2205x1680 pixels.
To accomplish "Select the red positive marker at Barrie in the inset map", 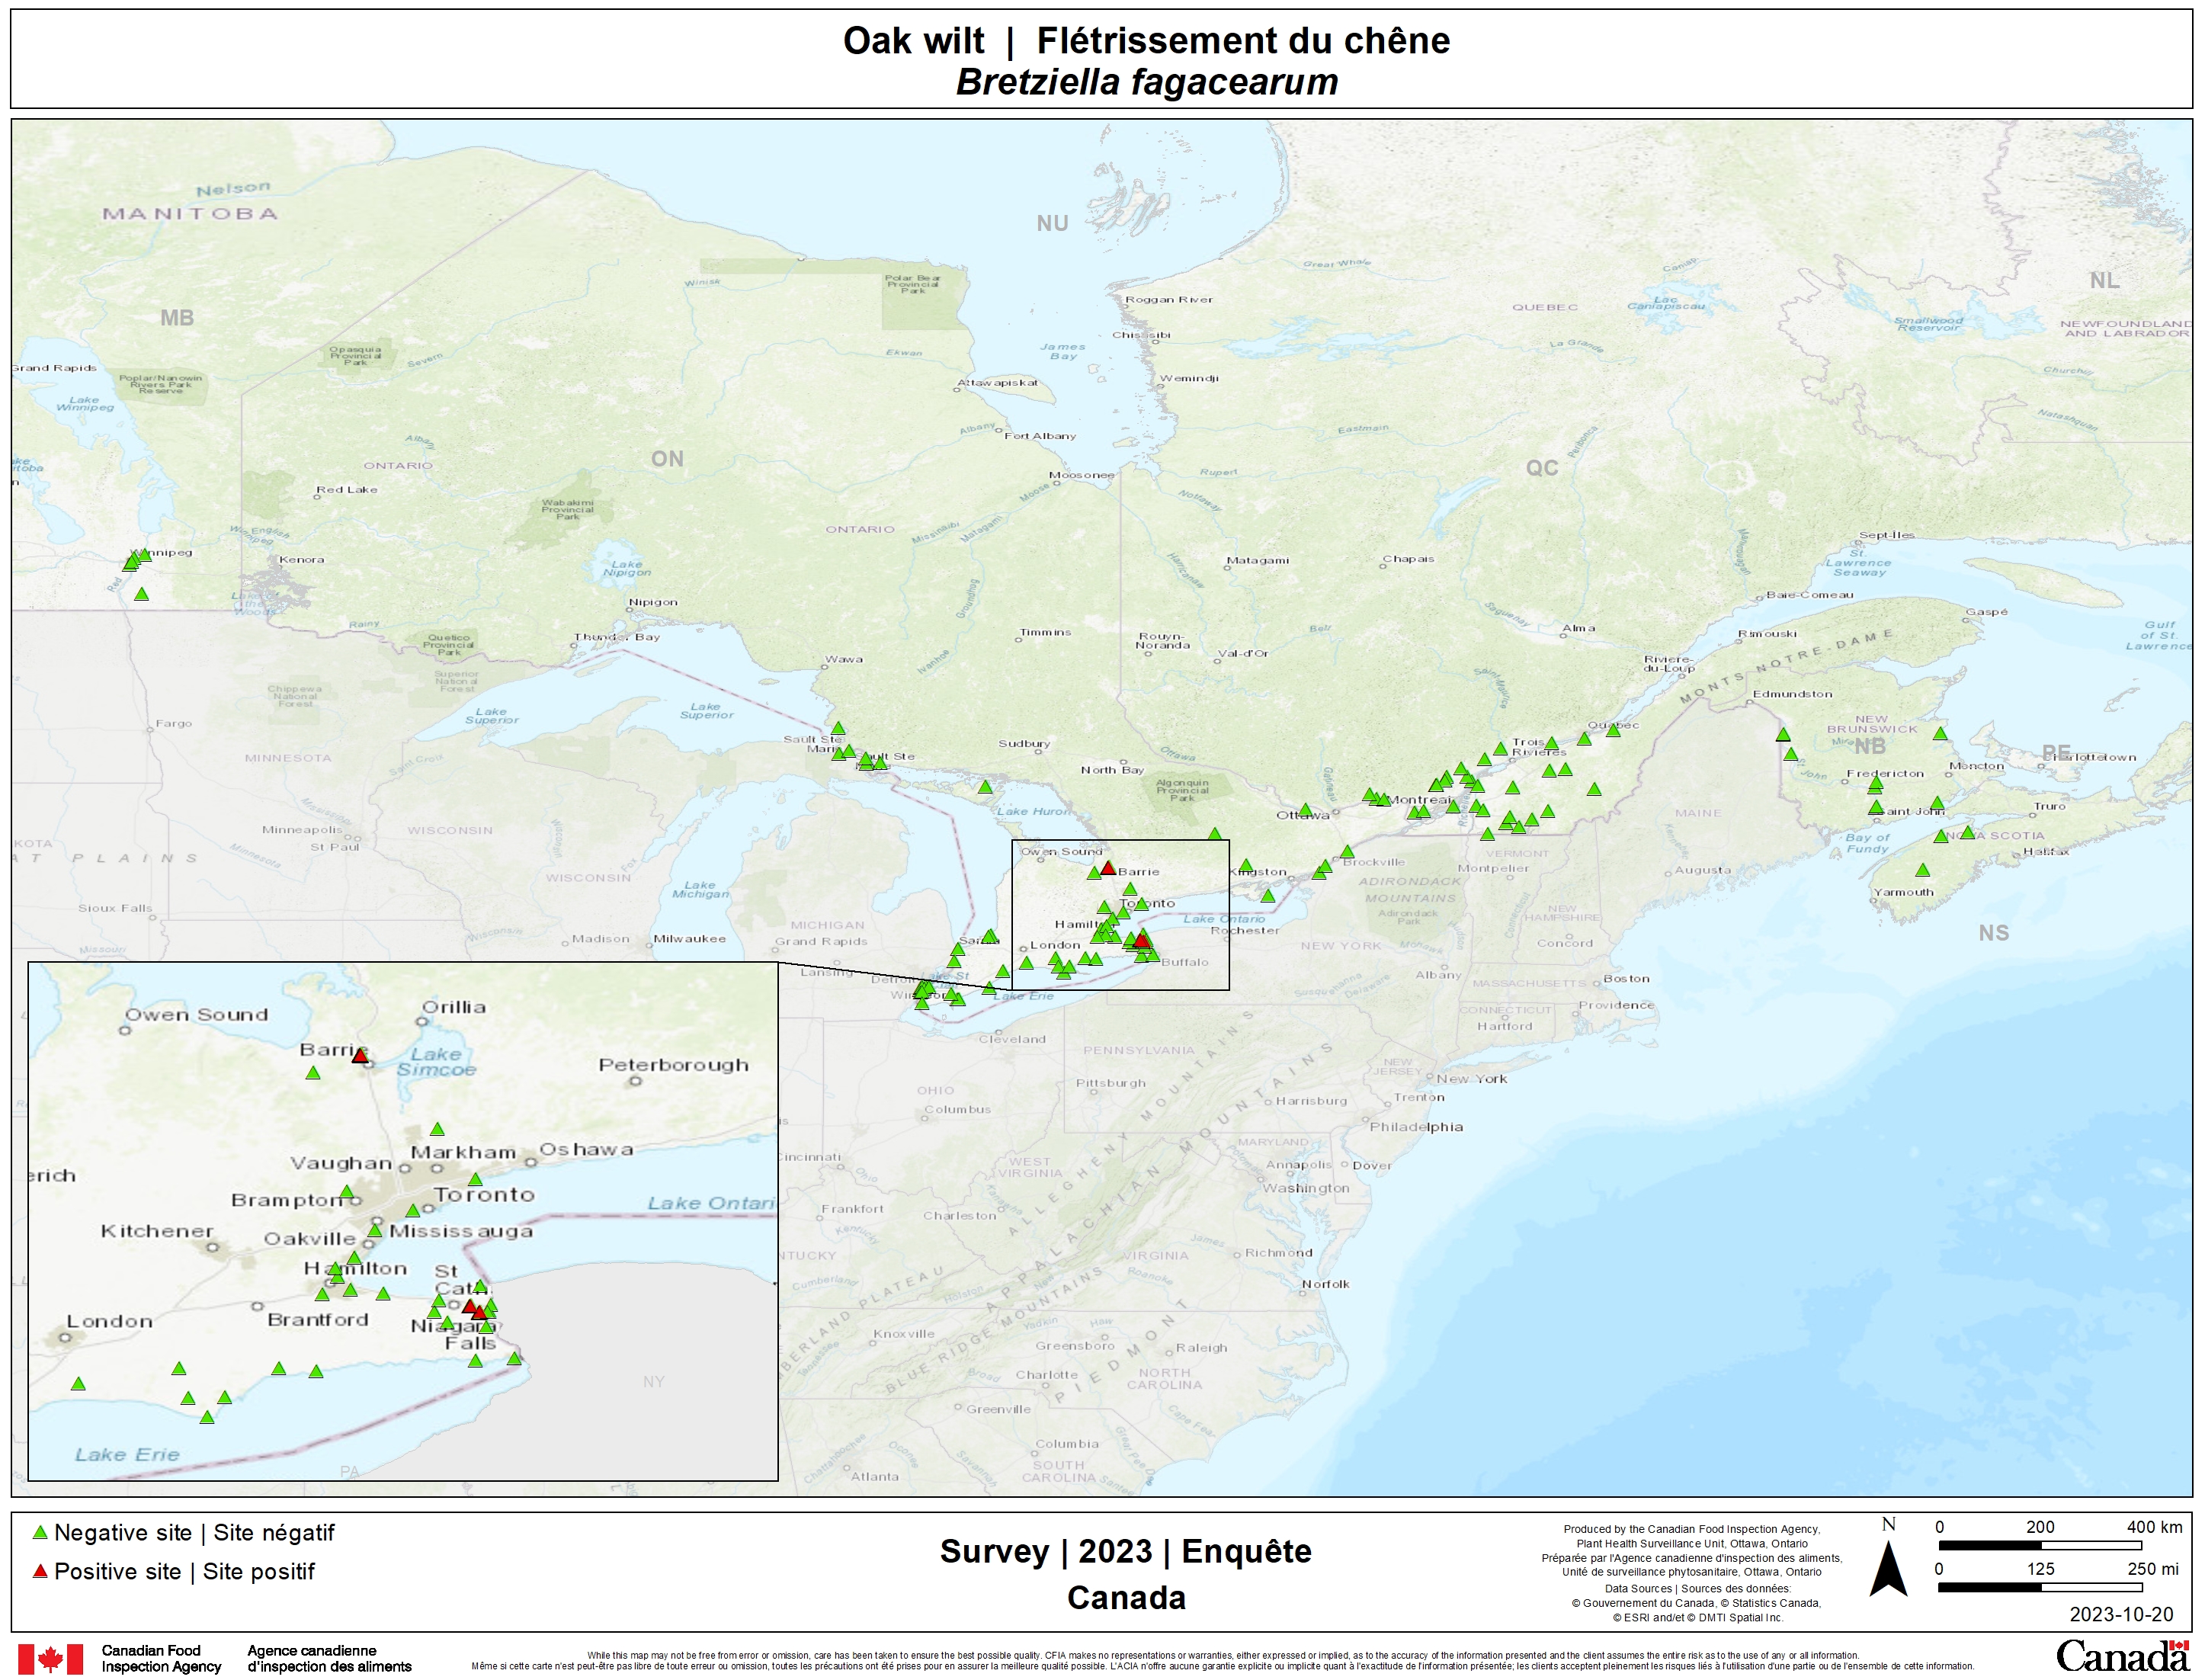I will pyautogui.click(x=360, y=1056).
